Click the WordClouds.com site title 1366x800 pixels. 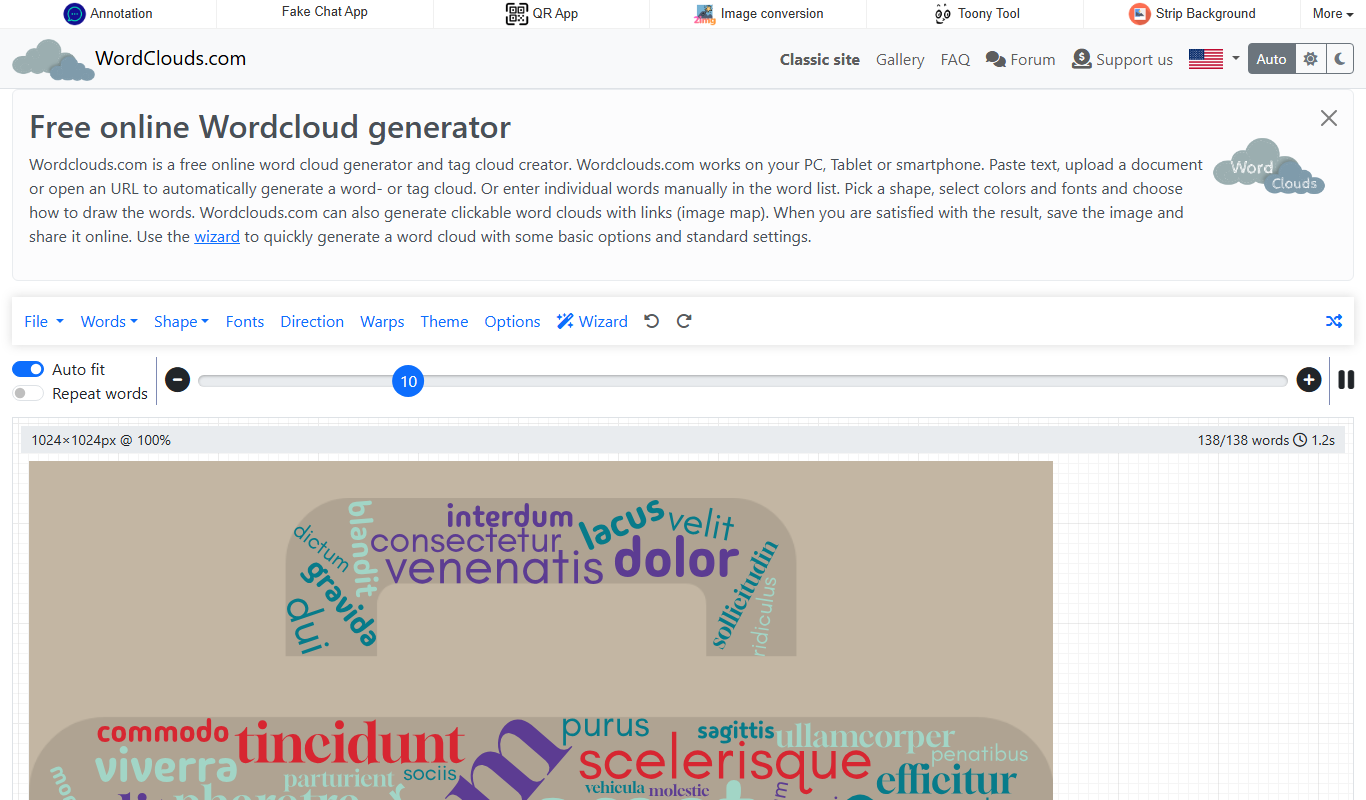(171, 58)
